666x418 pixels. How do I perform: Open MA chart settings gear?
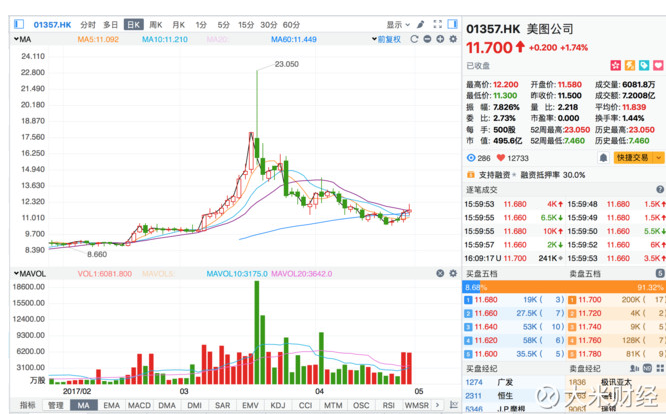point(453,39)
